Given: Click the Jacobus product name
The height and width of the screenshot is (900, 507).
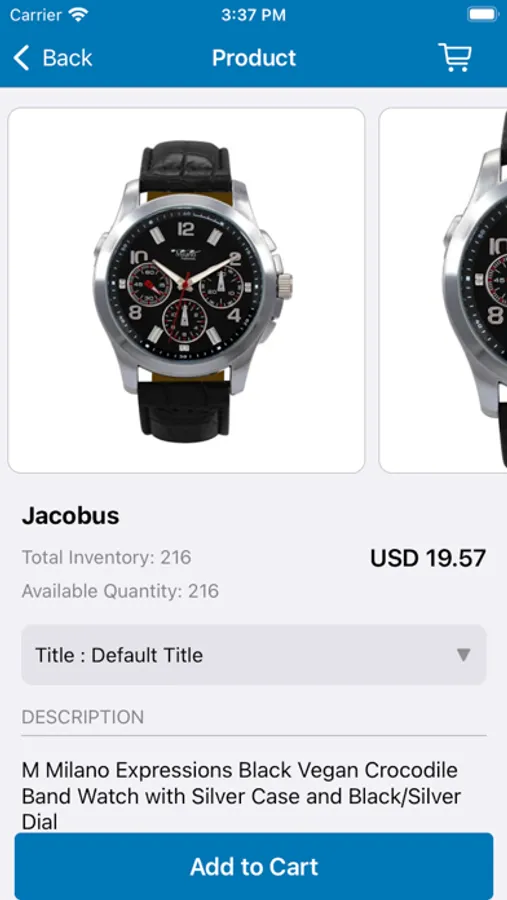Looking at the screenshot, I should point(71,516).
